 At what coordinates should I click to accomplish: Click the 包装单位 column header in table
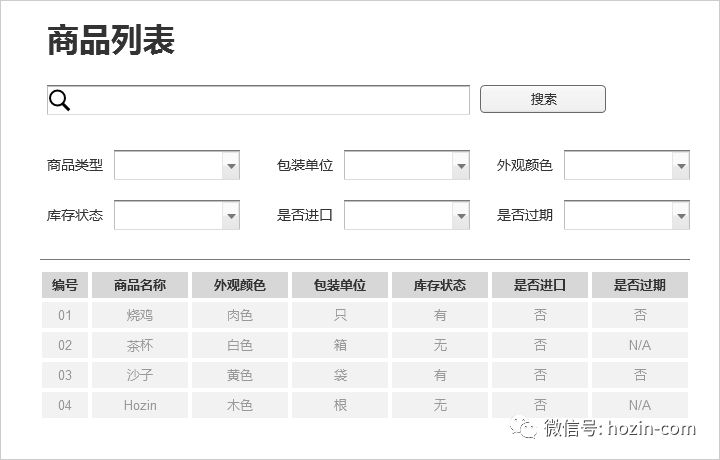(x=340, y=285)
